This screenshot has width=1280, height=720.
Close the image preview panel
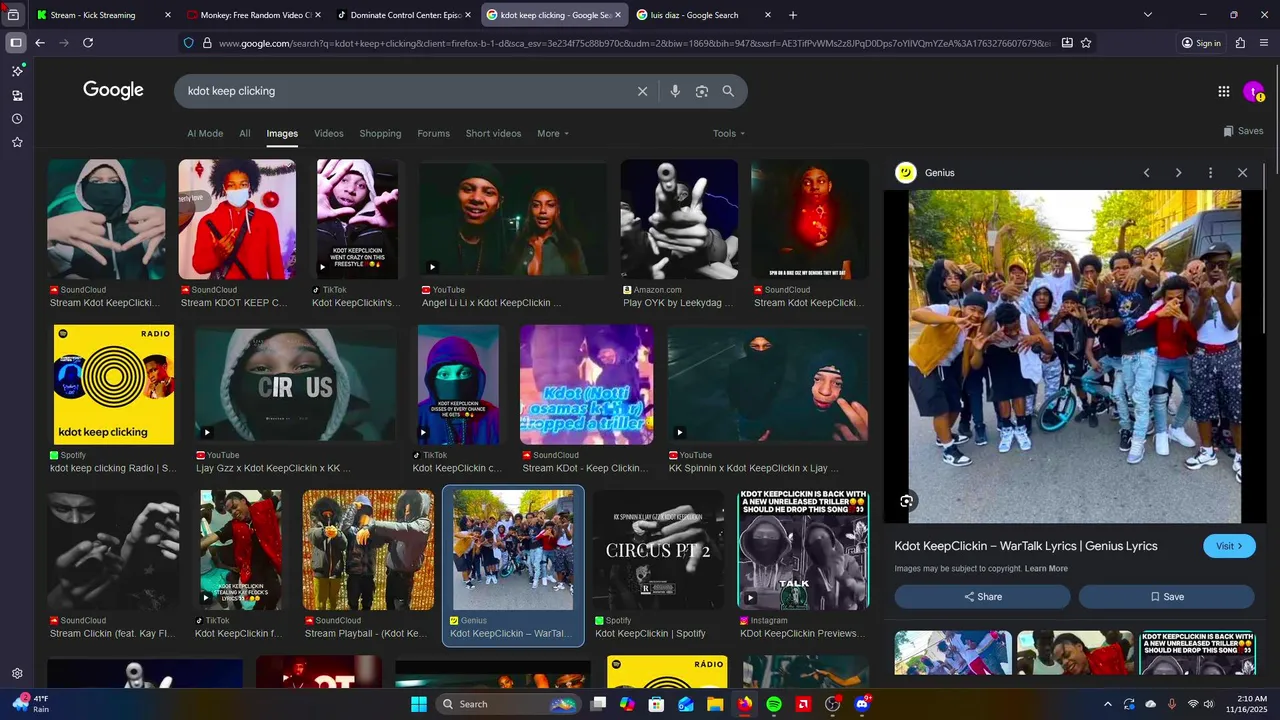[1243, 173]
